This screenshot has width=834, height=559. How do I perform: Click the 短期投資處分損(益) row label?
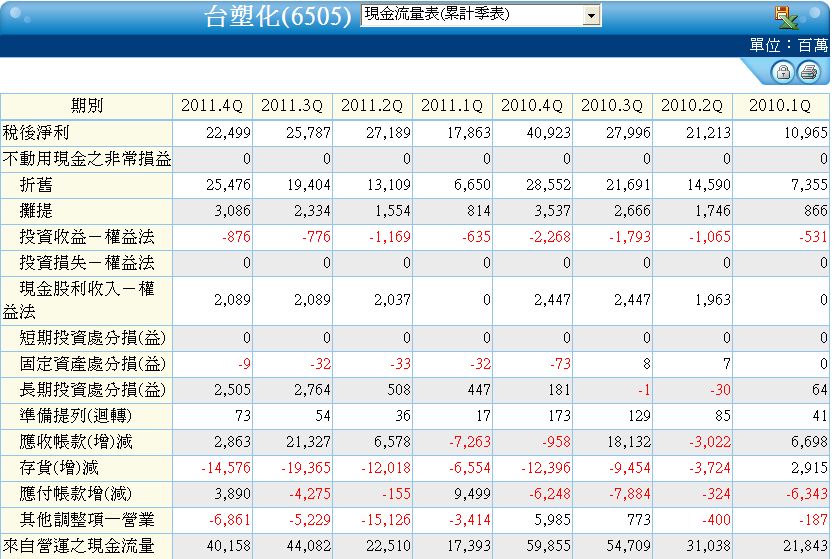pyautogui.click(x=93, y=338)
